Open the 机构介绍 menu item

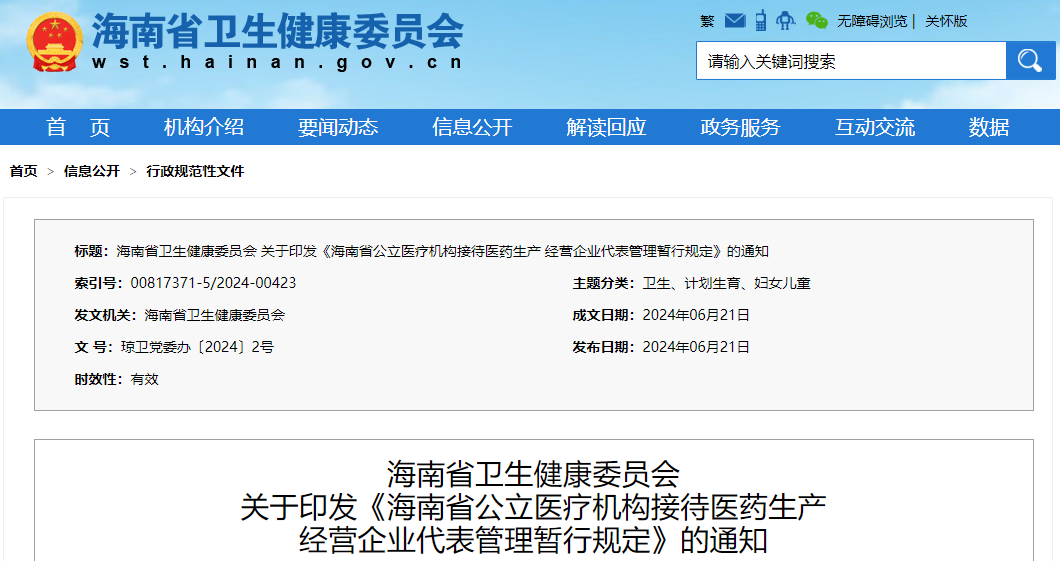204,127
